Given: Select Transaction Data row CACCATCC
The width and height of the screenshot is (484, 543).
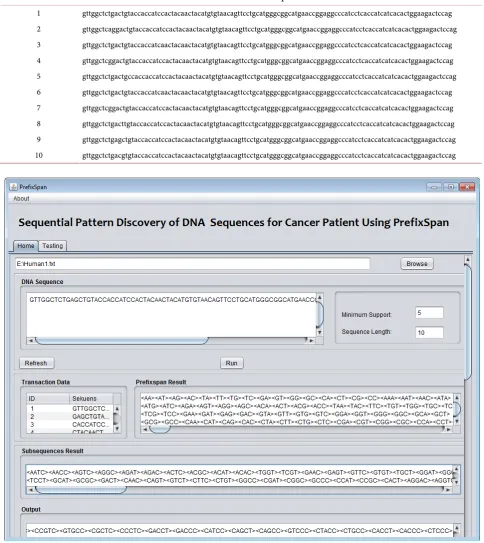Looking at the screenshot, I should [70, 425].
